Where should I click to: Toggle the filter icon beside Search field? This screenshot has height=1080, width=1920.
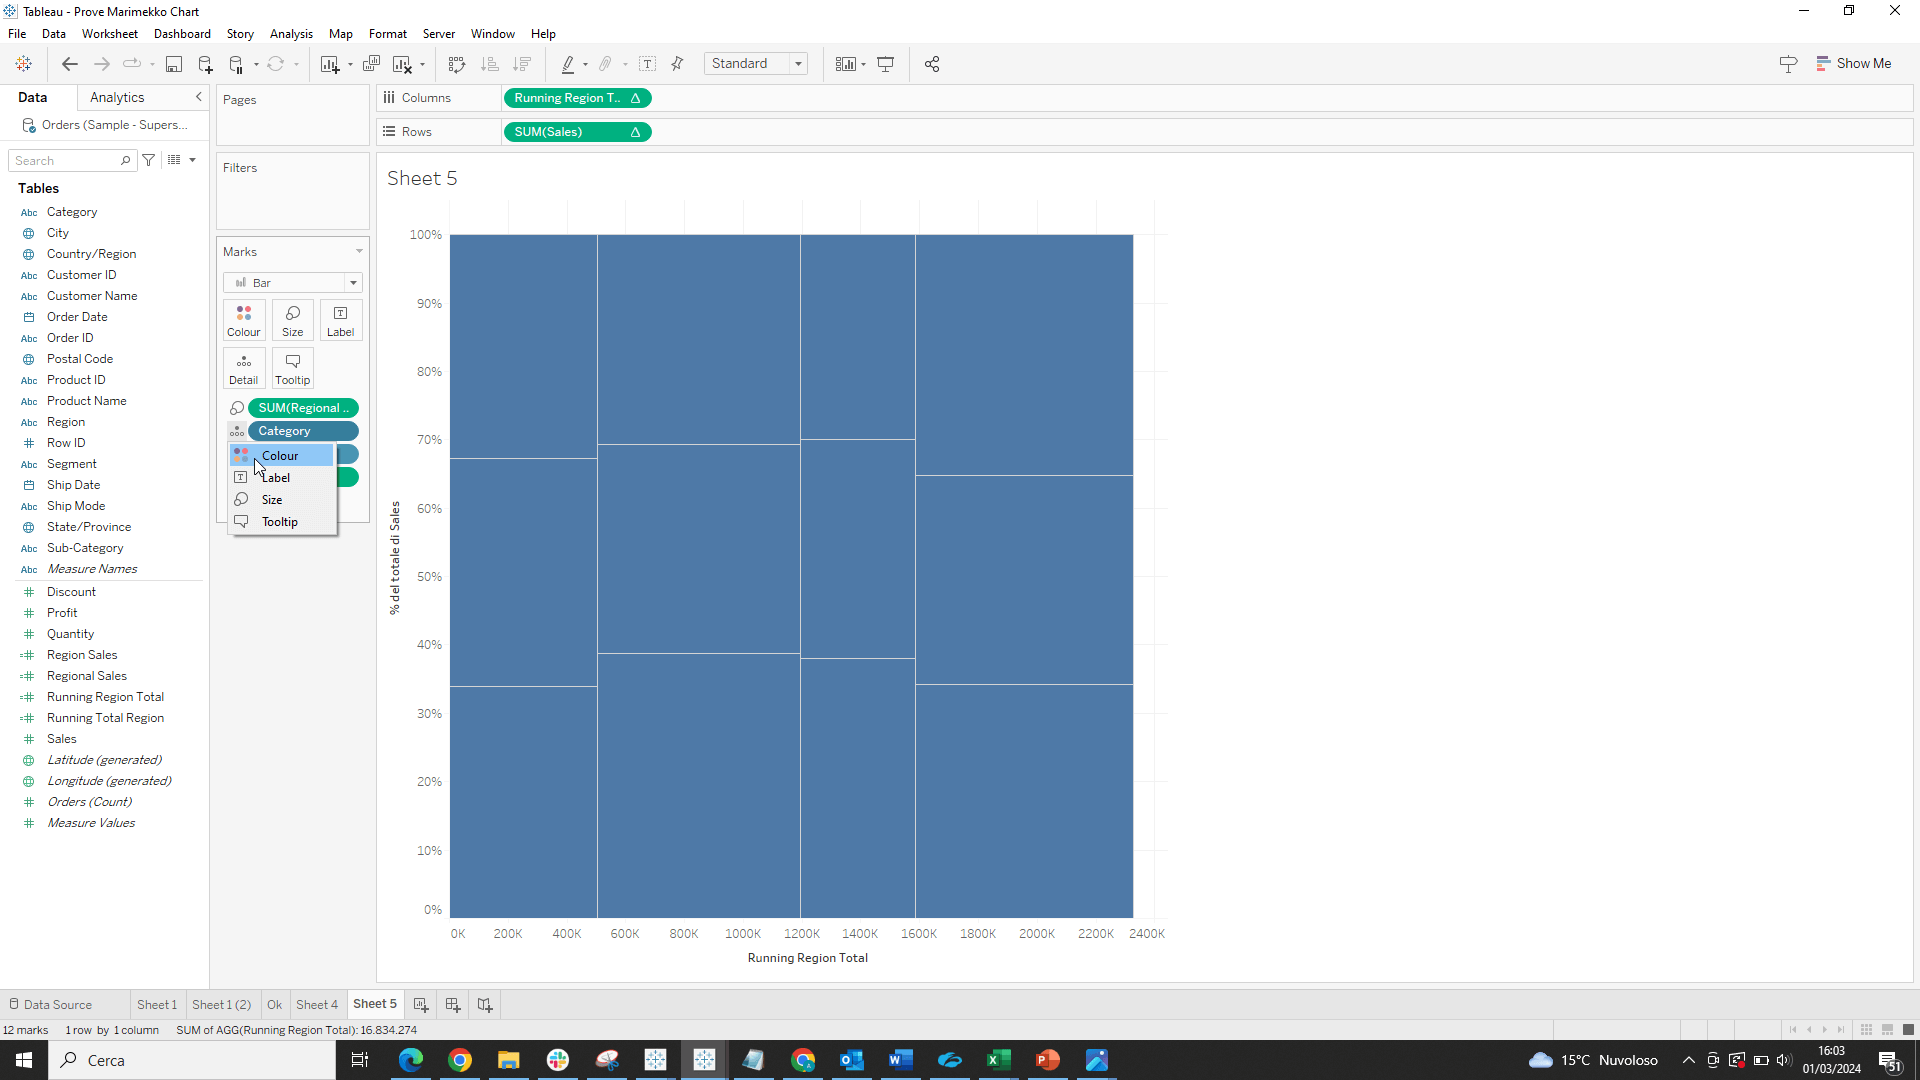pyautogui.click(x=148, y=160)
